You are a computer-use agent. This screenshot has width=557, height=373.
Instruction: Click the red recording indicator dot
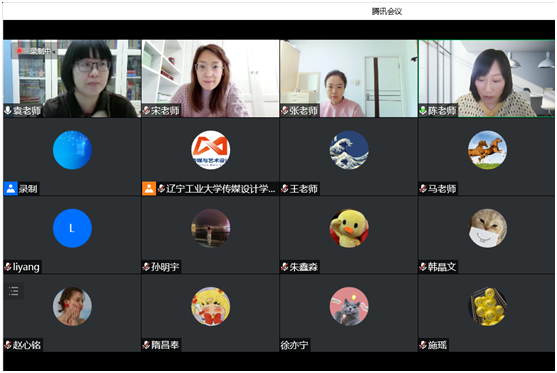point(19,51)
